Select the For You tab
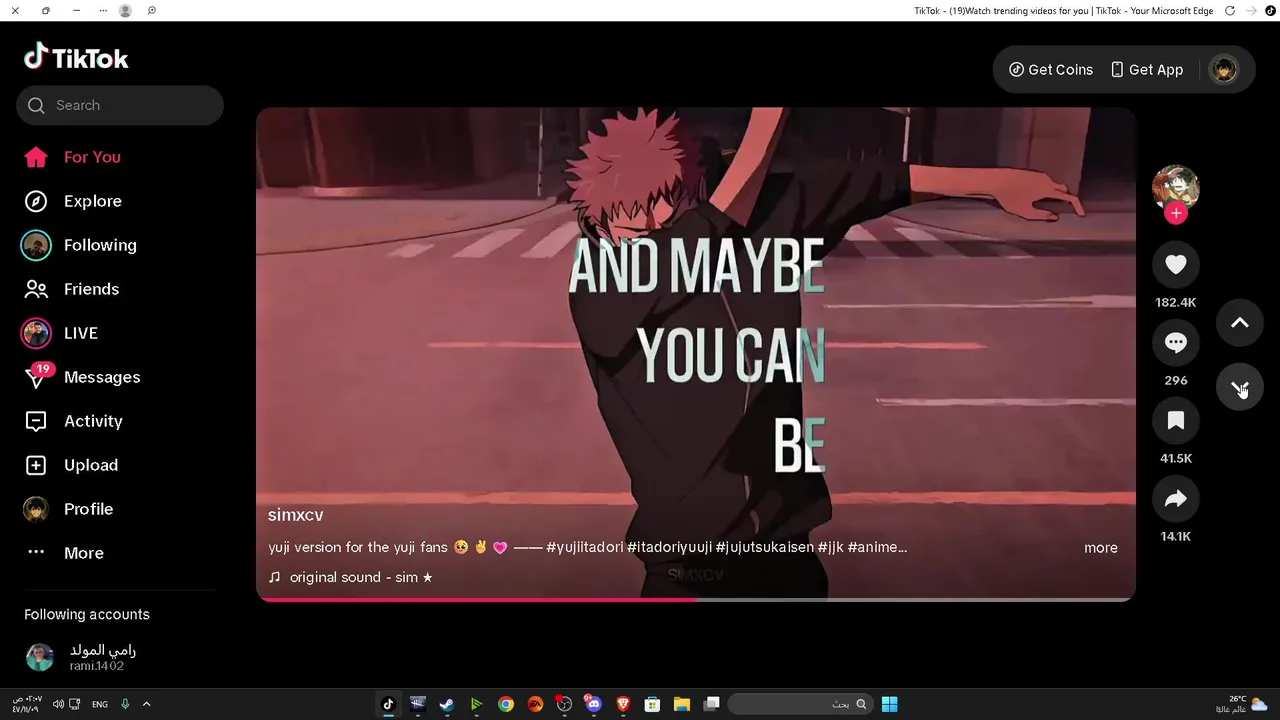Viewport: 1280px width, 720px height. [92, 157]
